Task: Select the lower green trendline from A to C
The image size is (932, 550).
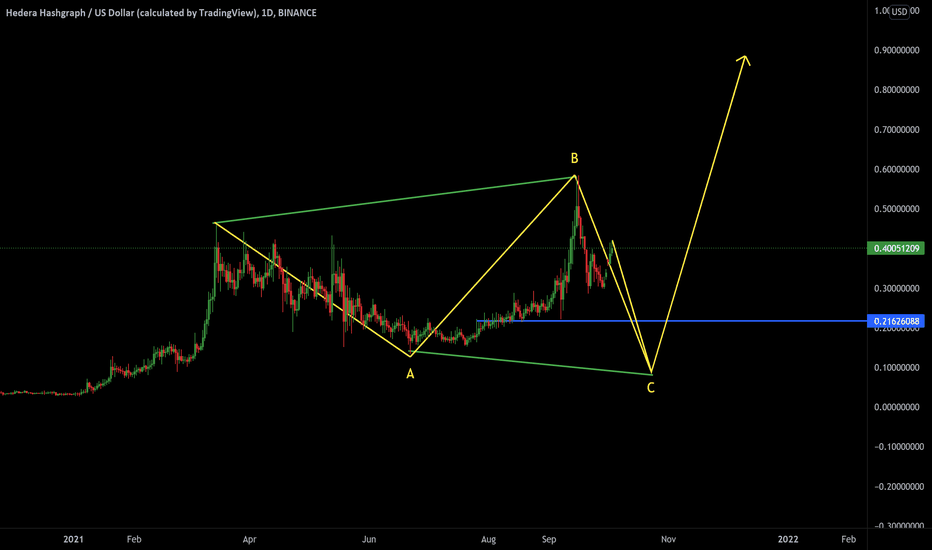Action: (x=531, y=363)
